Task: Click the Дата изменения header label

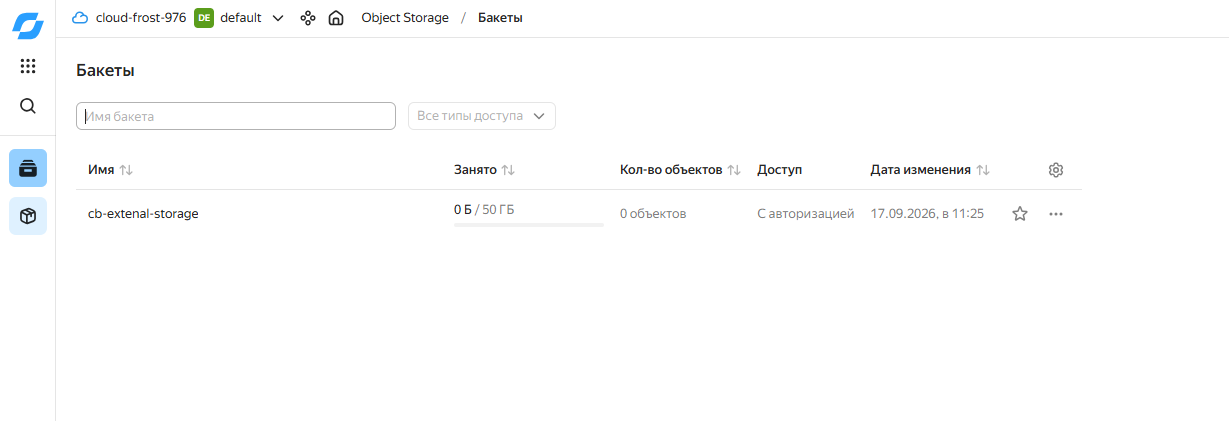Action: [x=921, y=170]
